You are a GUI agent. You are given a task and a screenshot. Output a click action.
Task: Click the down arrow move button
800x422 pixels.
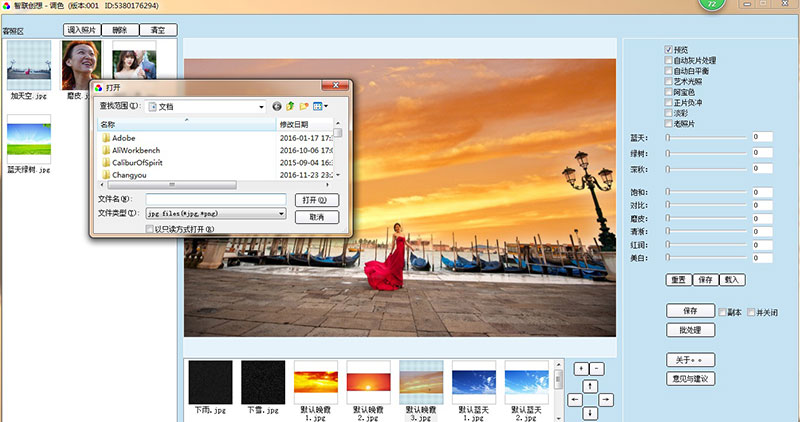590,413
